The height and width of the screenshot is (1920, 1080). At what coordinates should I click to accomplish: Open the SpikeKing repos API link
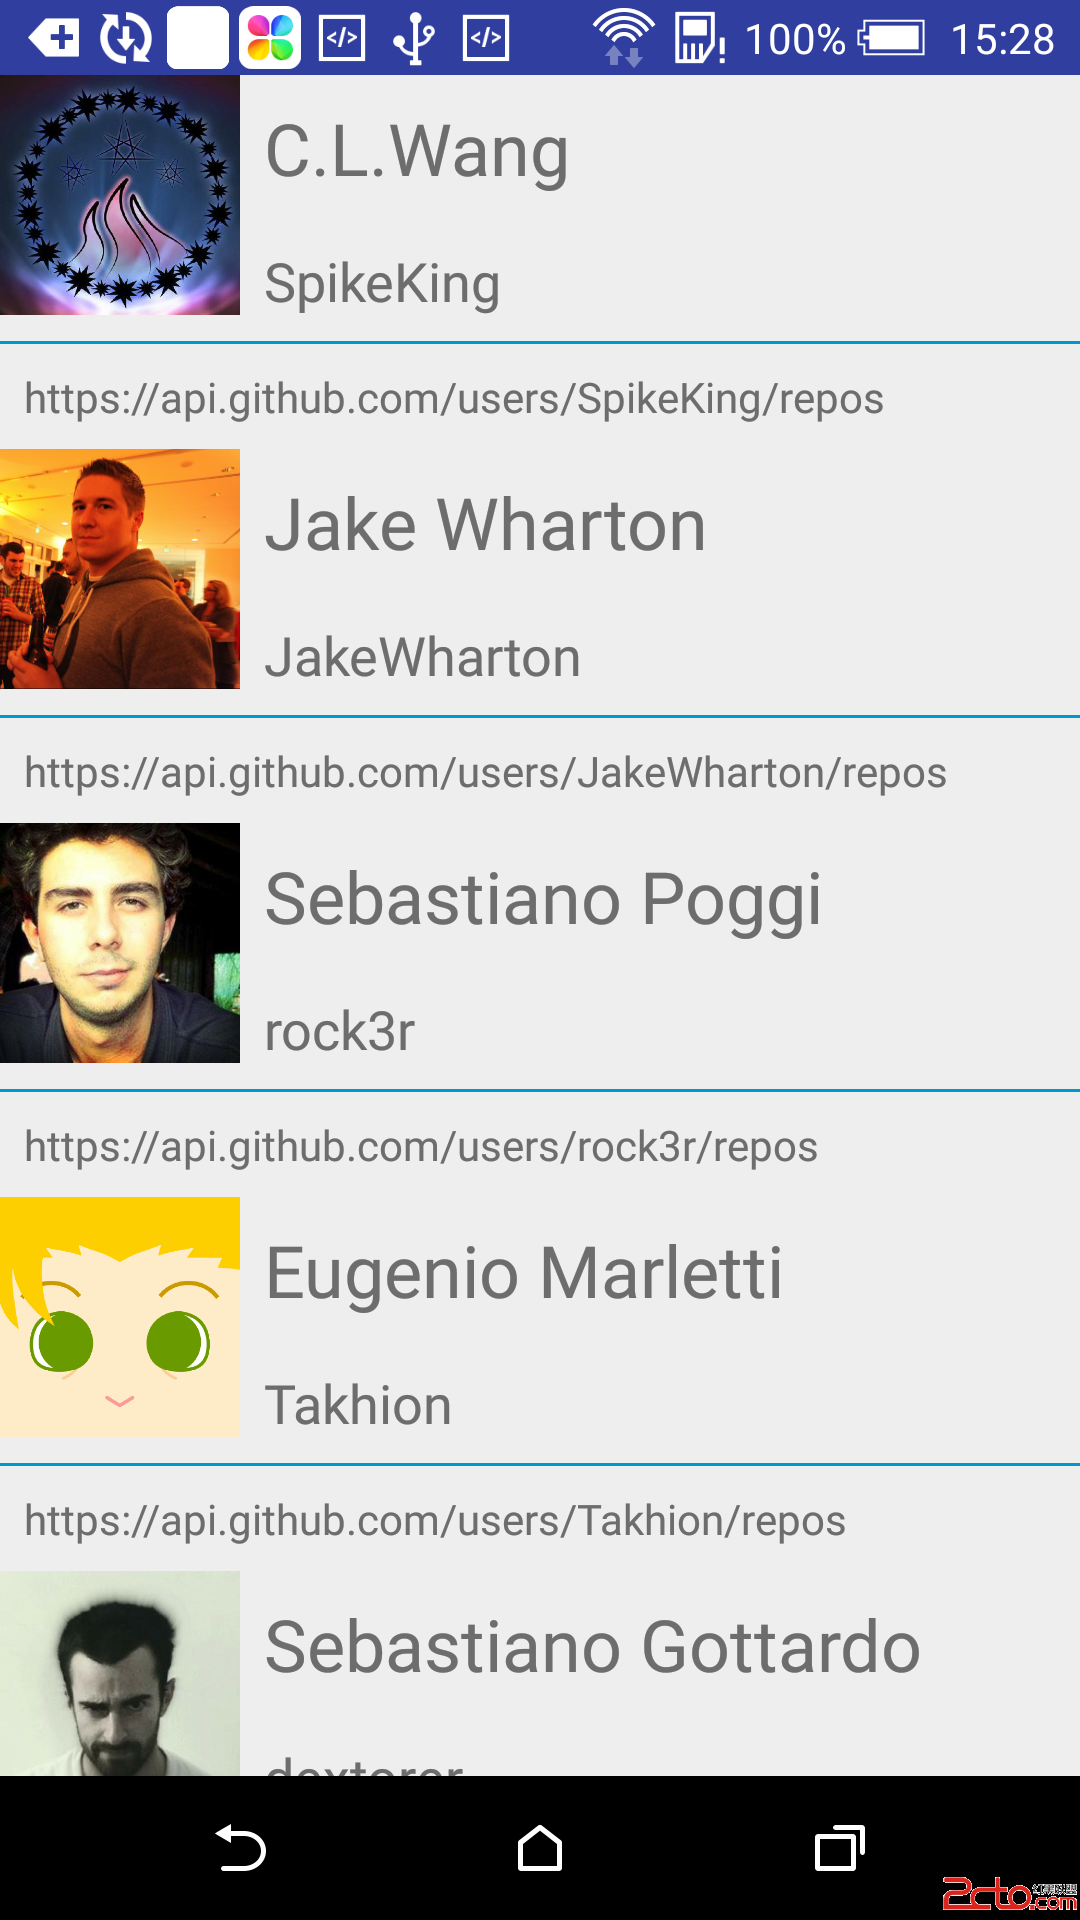tap(454, 399)
